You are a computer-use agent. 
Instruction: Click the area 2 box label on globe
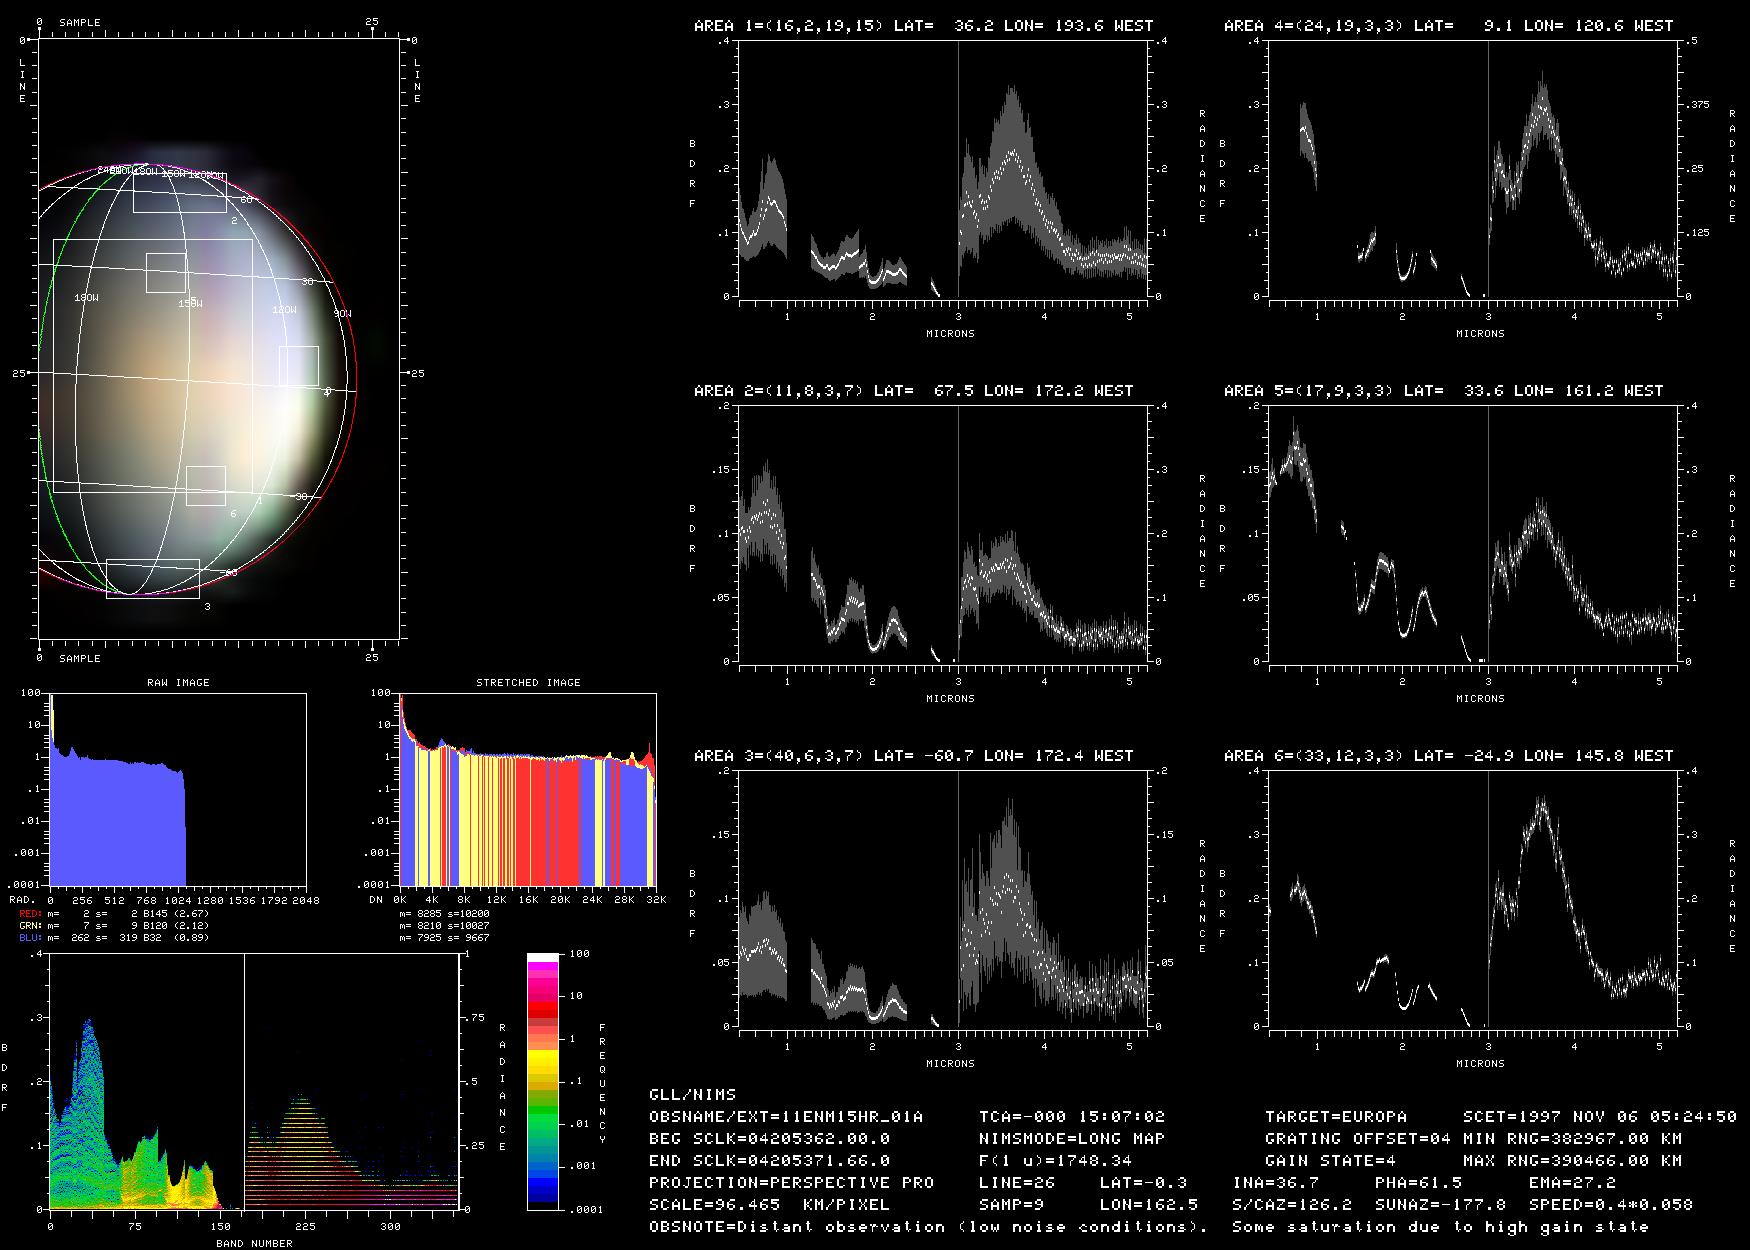pos(234,220)
